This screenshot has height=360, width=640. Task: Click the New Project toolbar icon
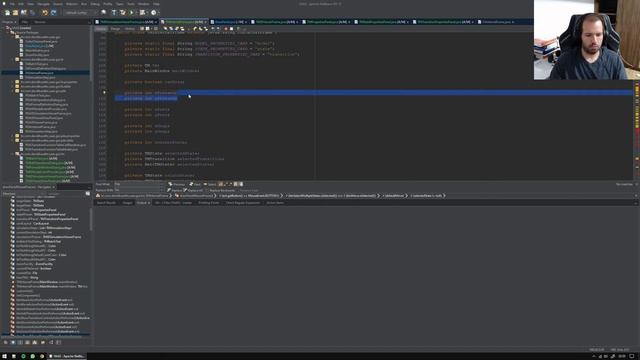click(15, 13)
